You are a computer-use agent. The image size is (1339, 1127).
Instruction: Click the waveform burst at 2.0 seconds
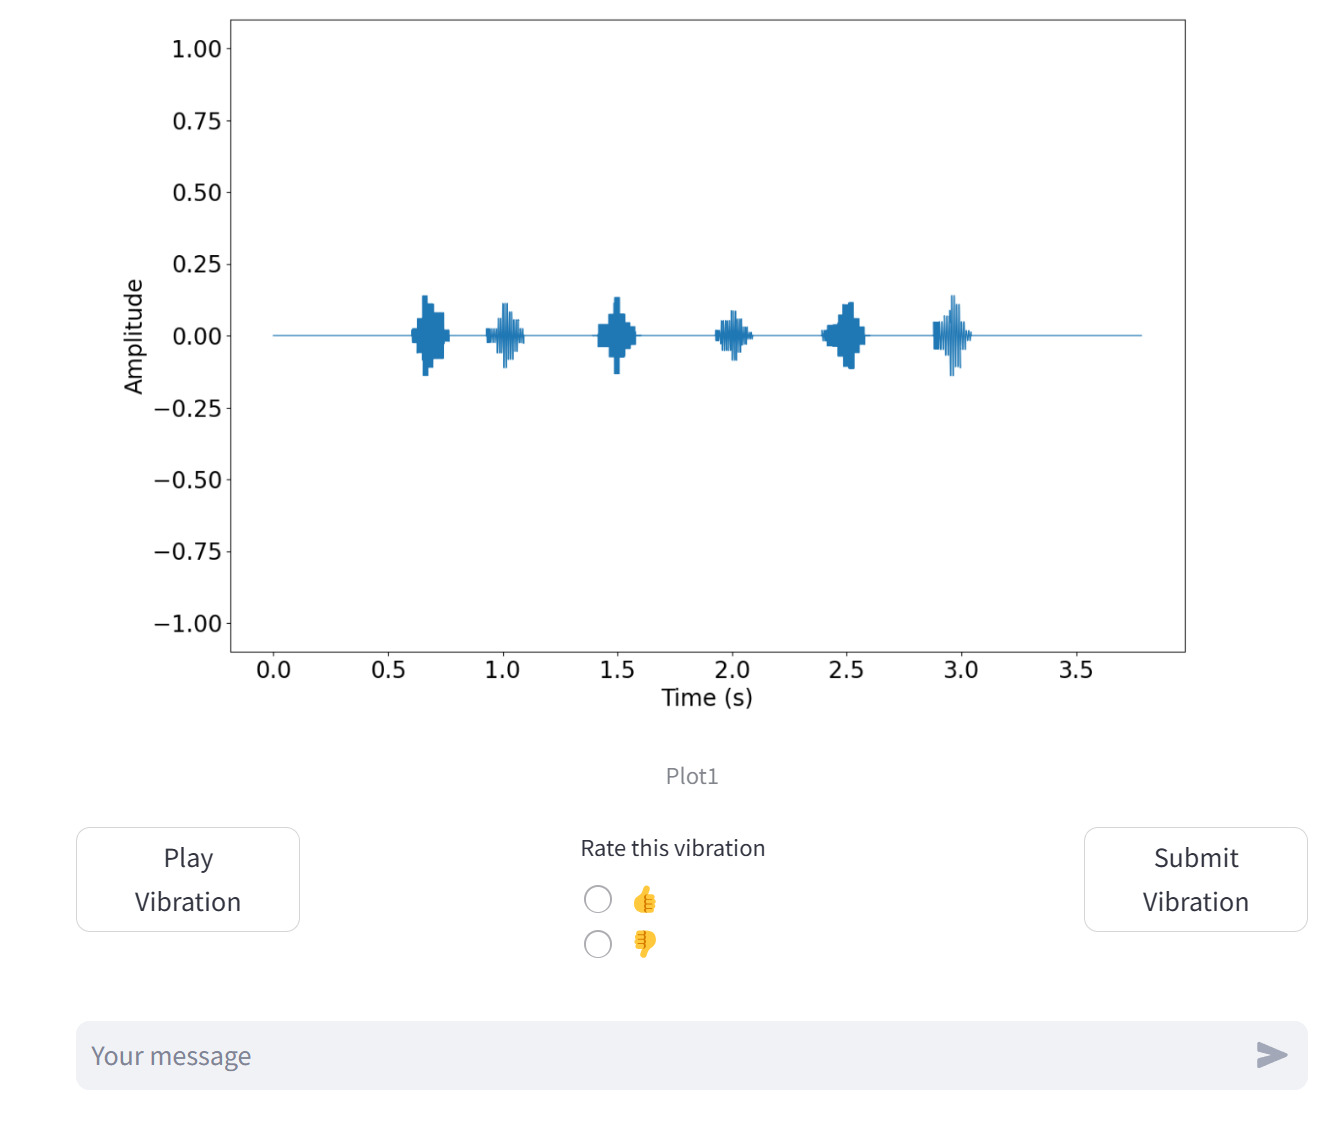coord(734,336)
